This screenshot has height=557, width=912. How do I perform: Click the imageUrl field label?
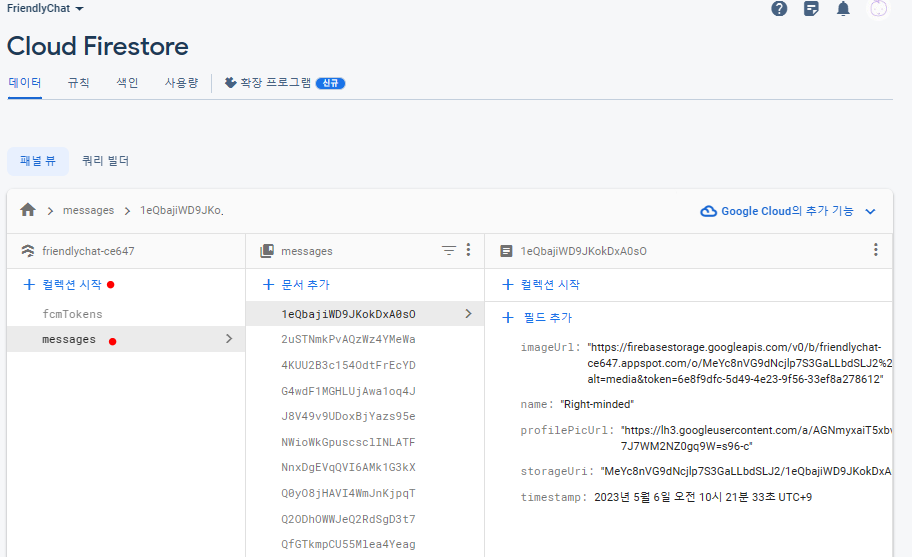click(550, 347)
